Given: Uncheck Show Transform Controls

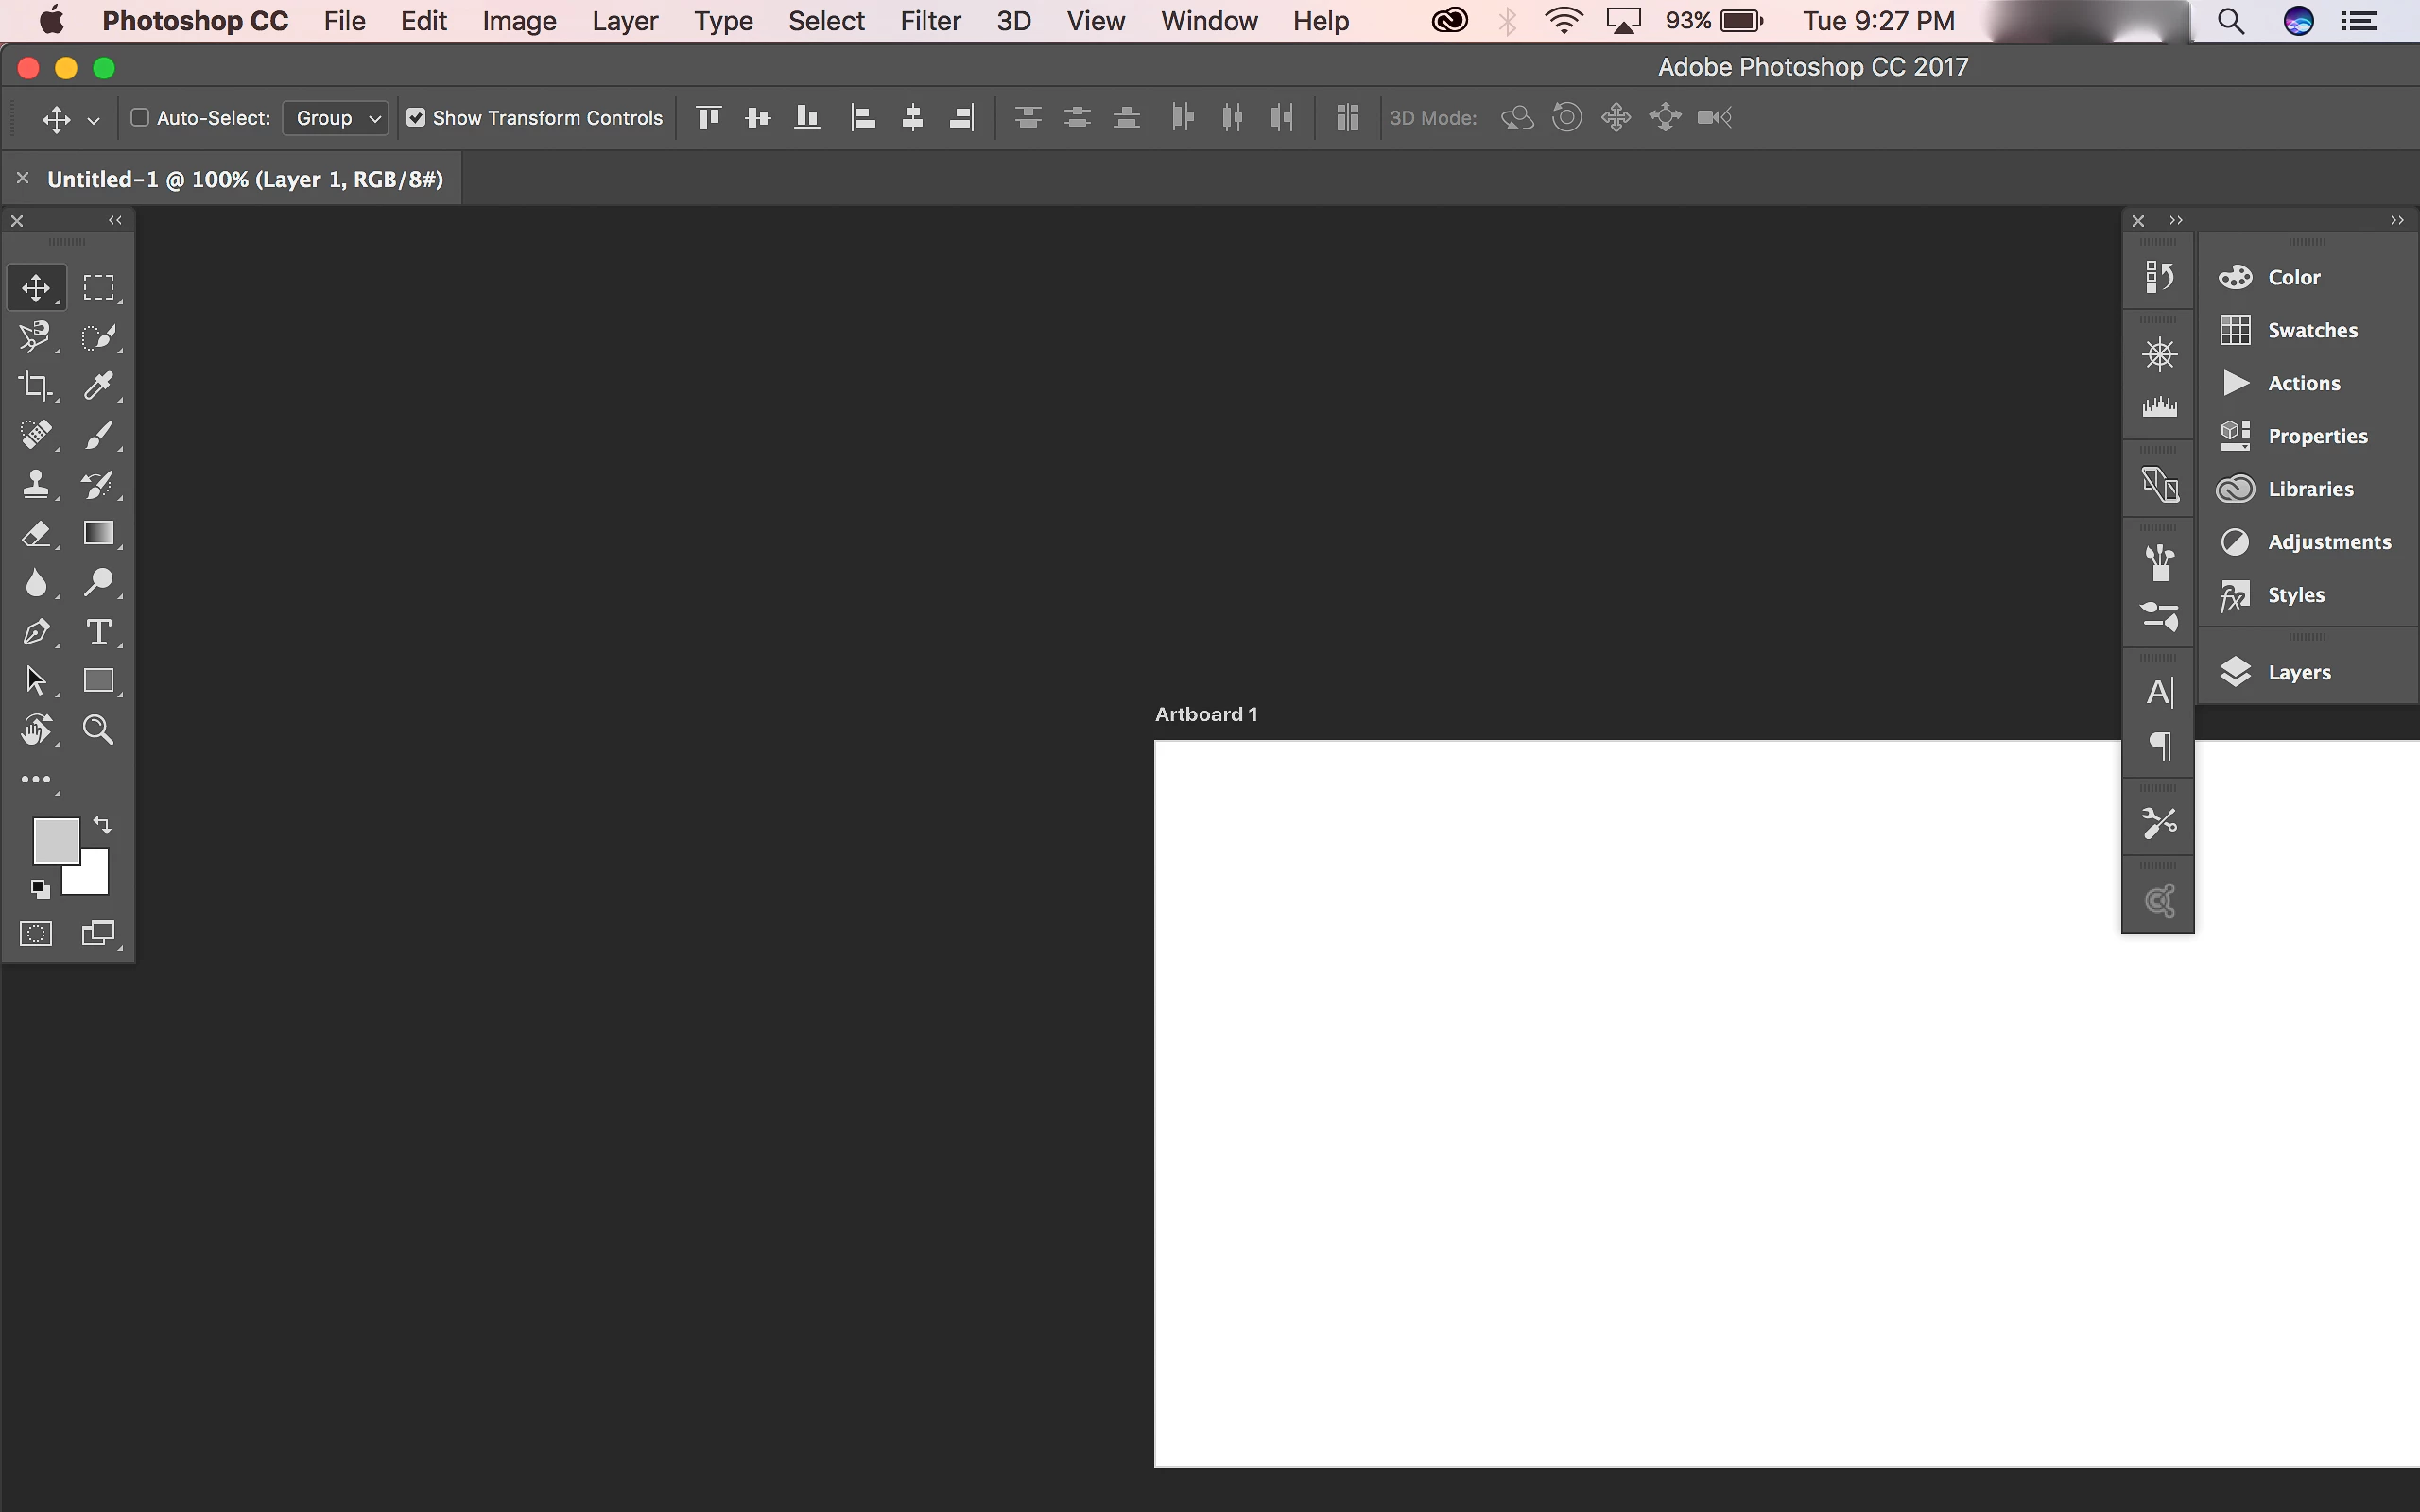Looking at the screenshot, I should (416, 118).
